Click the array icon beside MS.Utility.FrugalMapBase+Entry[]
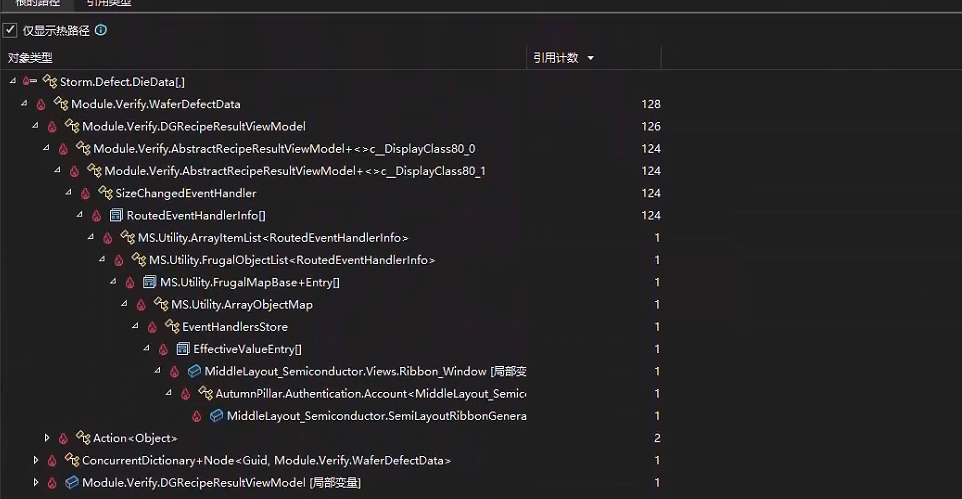 149,282
